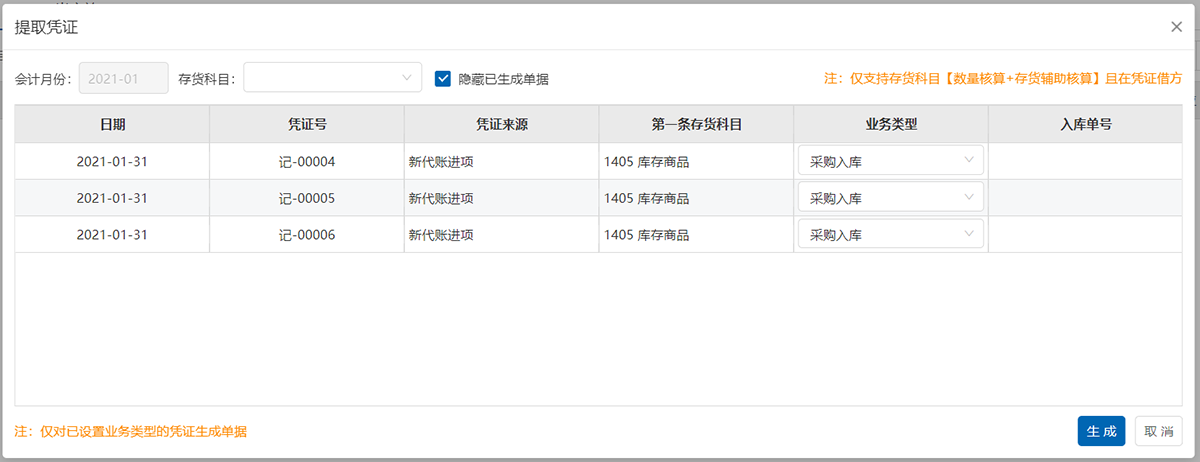Click the 生成 button

point(1101,431)
